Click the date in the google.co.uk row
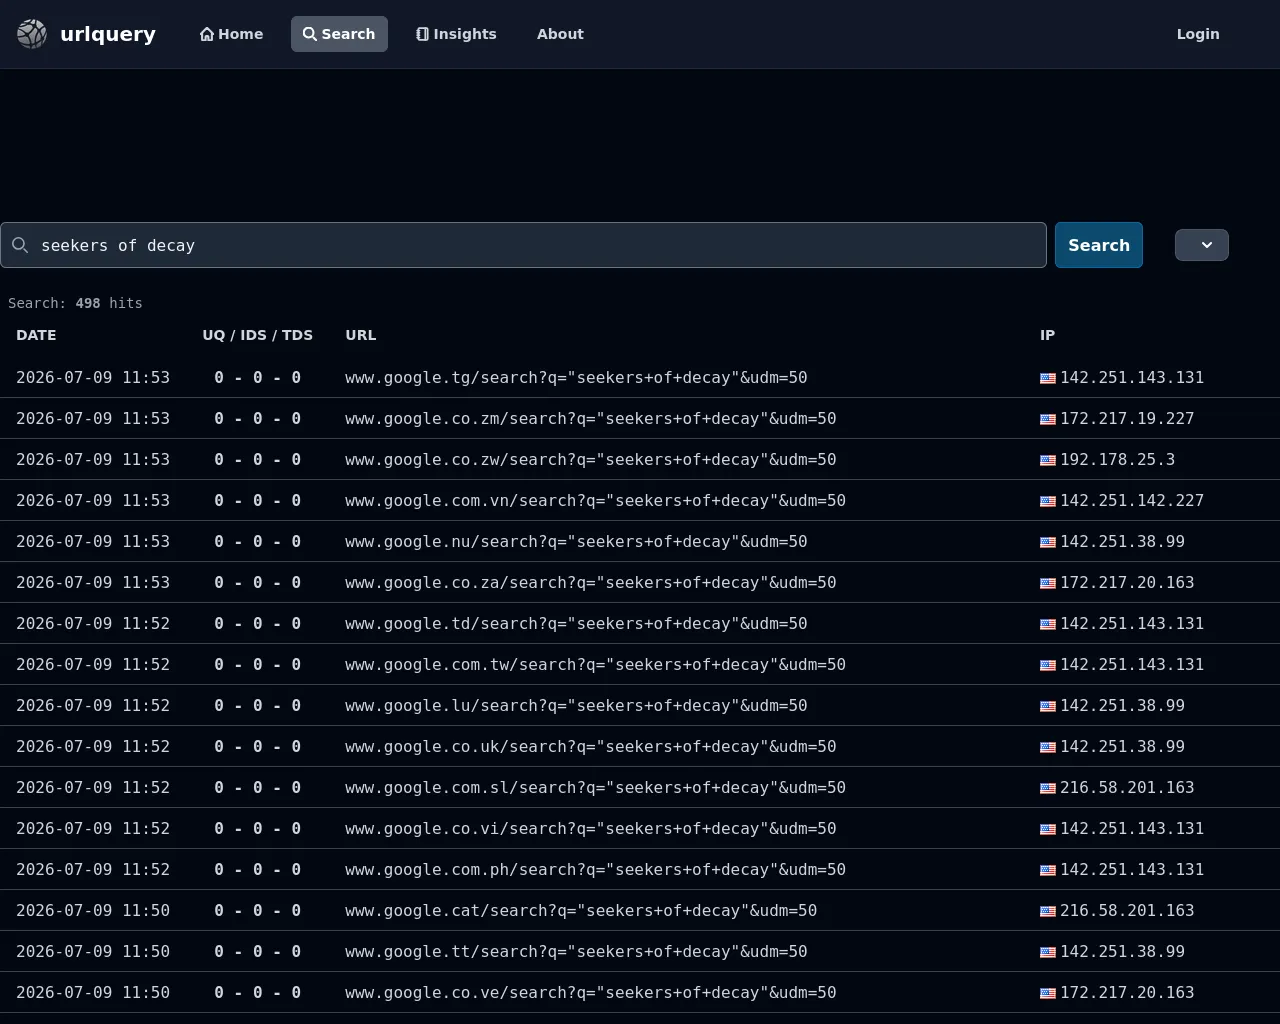1280x1024 pixels. pyautogui.click(x=93, y=747)
